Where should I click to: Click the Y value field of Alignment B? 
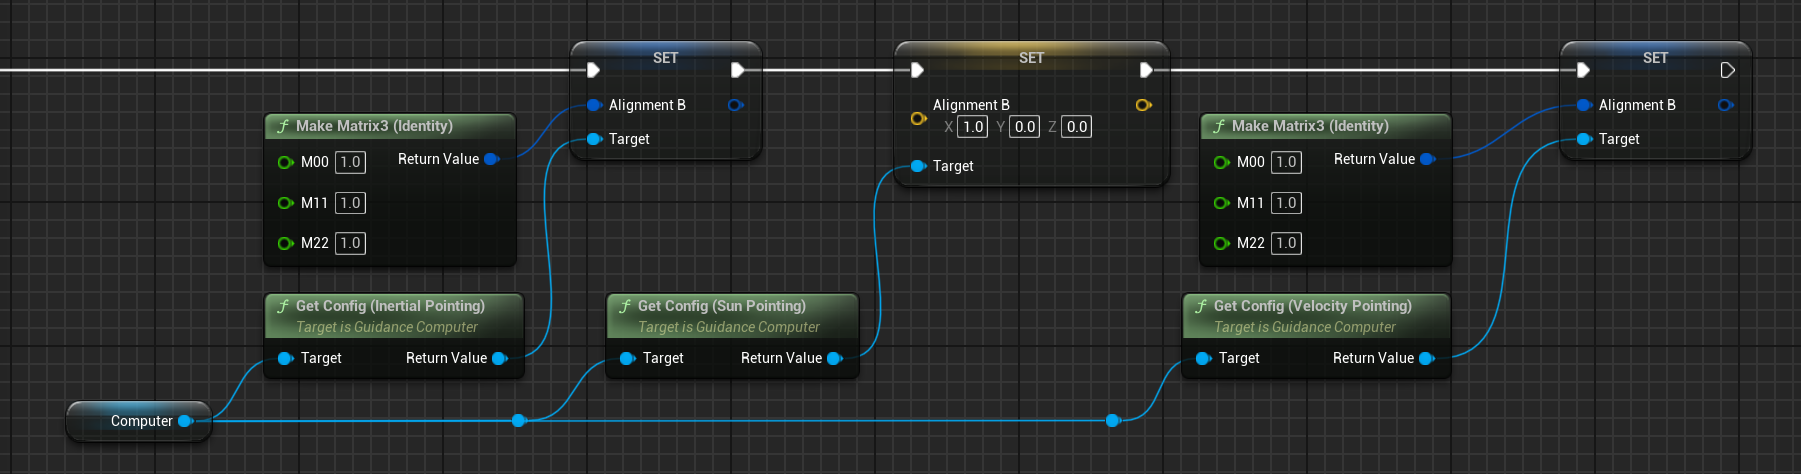[x=1024, y=127]
